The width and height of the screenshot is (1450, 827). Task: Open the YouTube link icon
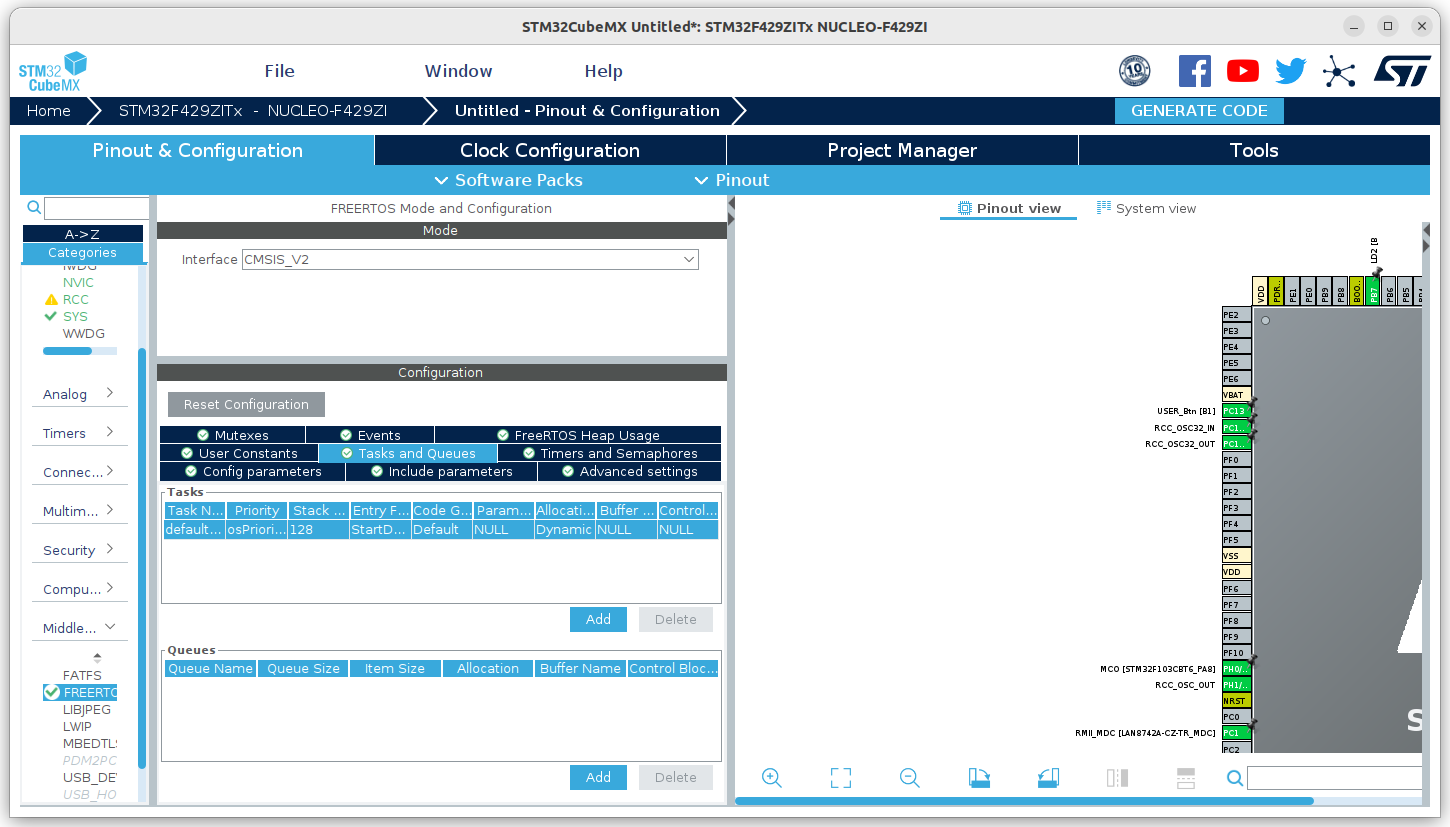click(x=1243, y=71)
